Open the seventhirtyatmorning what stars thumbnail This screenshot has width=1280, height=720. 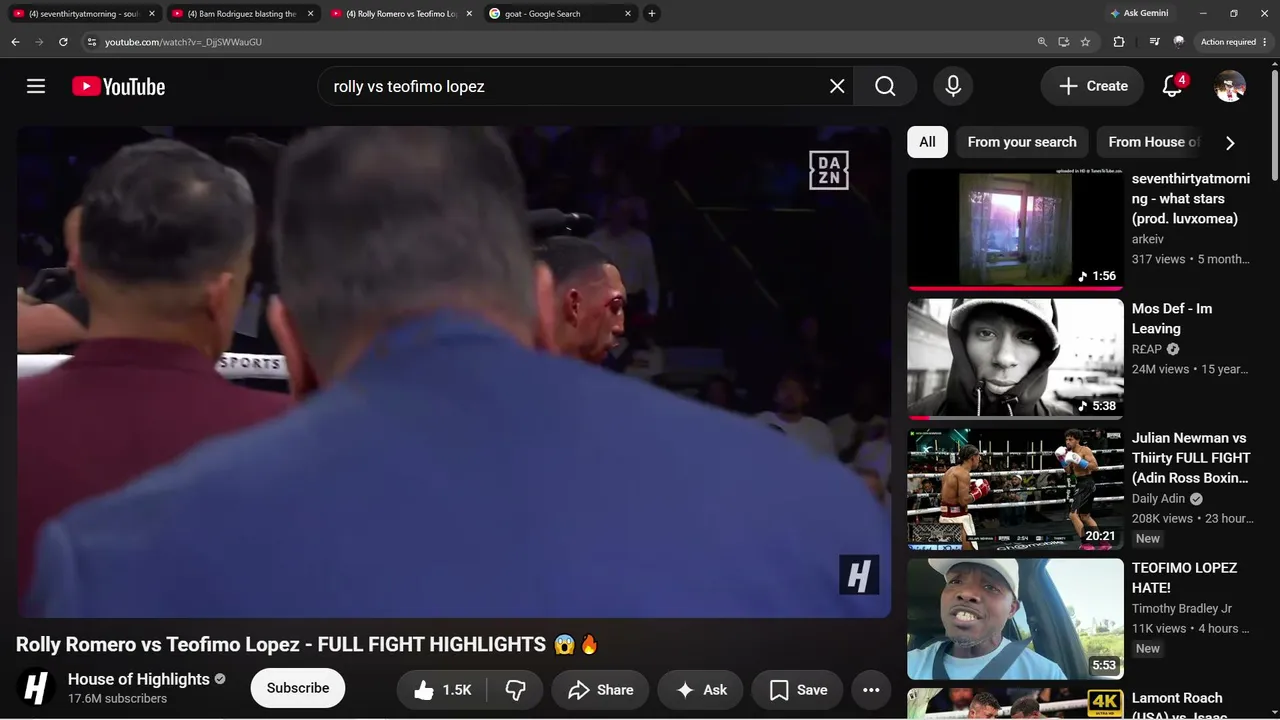click(1015, 229)
